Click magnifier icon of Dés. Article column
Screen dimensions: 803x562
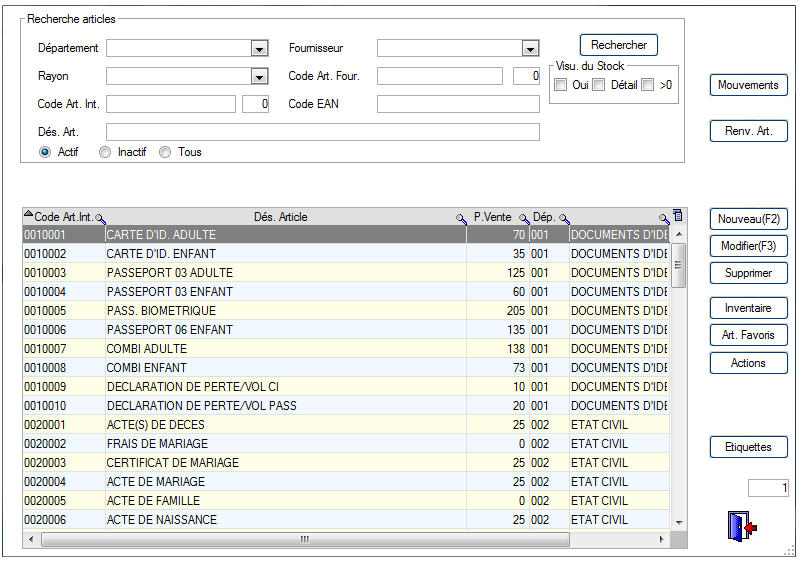tap(461, 219)
